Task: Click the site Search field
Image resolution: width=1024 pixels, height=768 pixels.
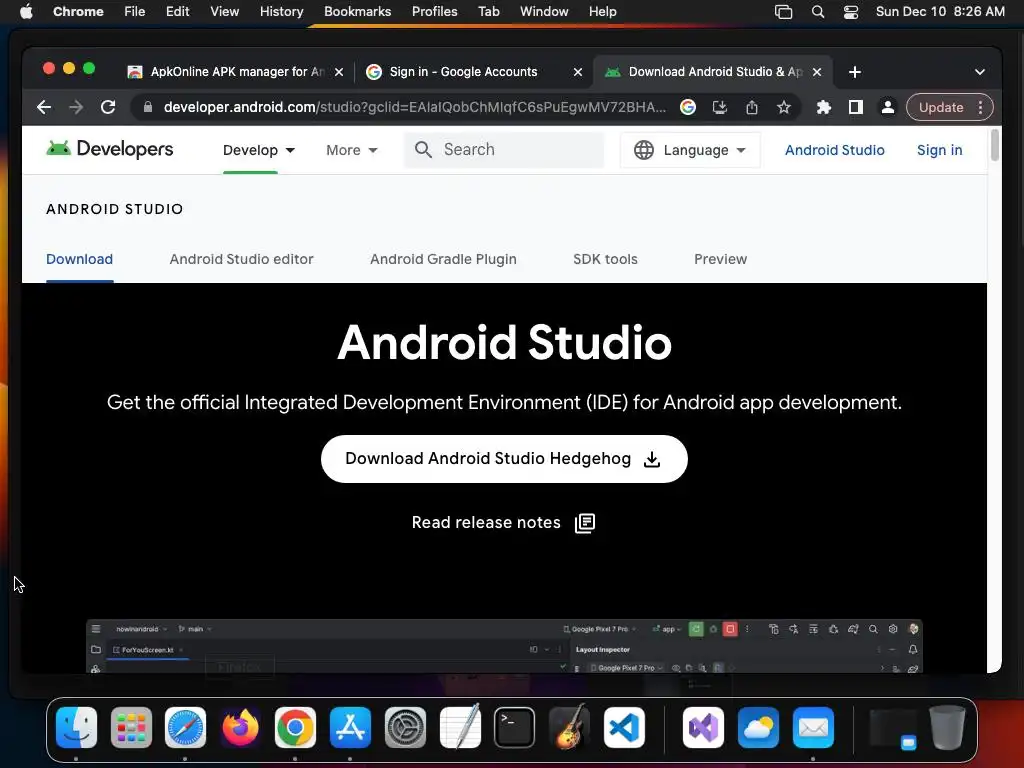Action: point(504,150)
